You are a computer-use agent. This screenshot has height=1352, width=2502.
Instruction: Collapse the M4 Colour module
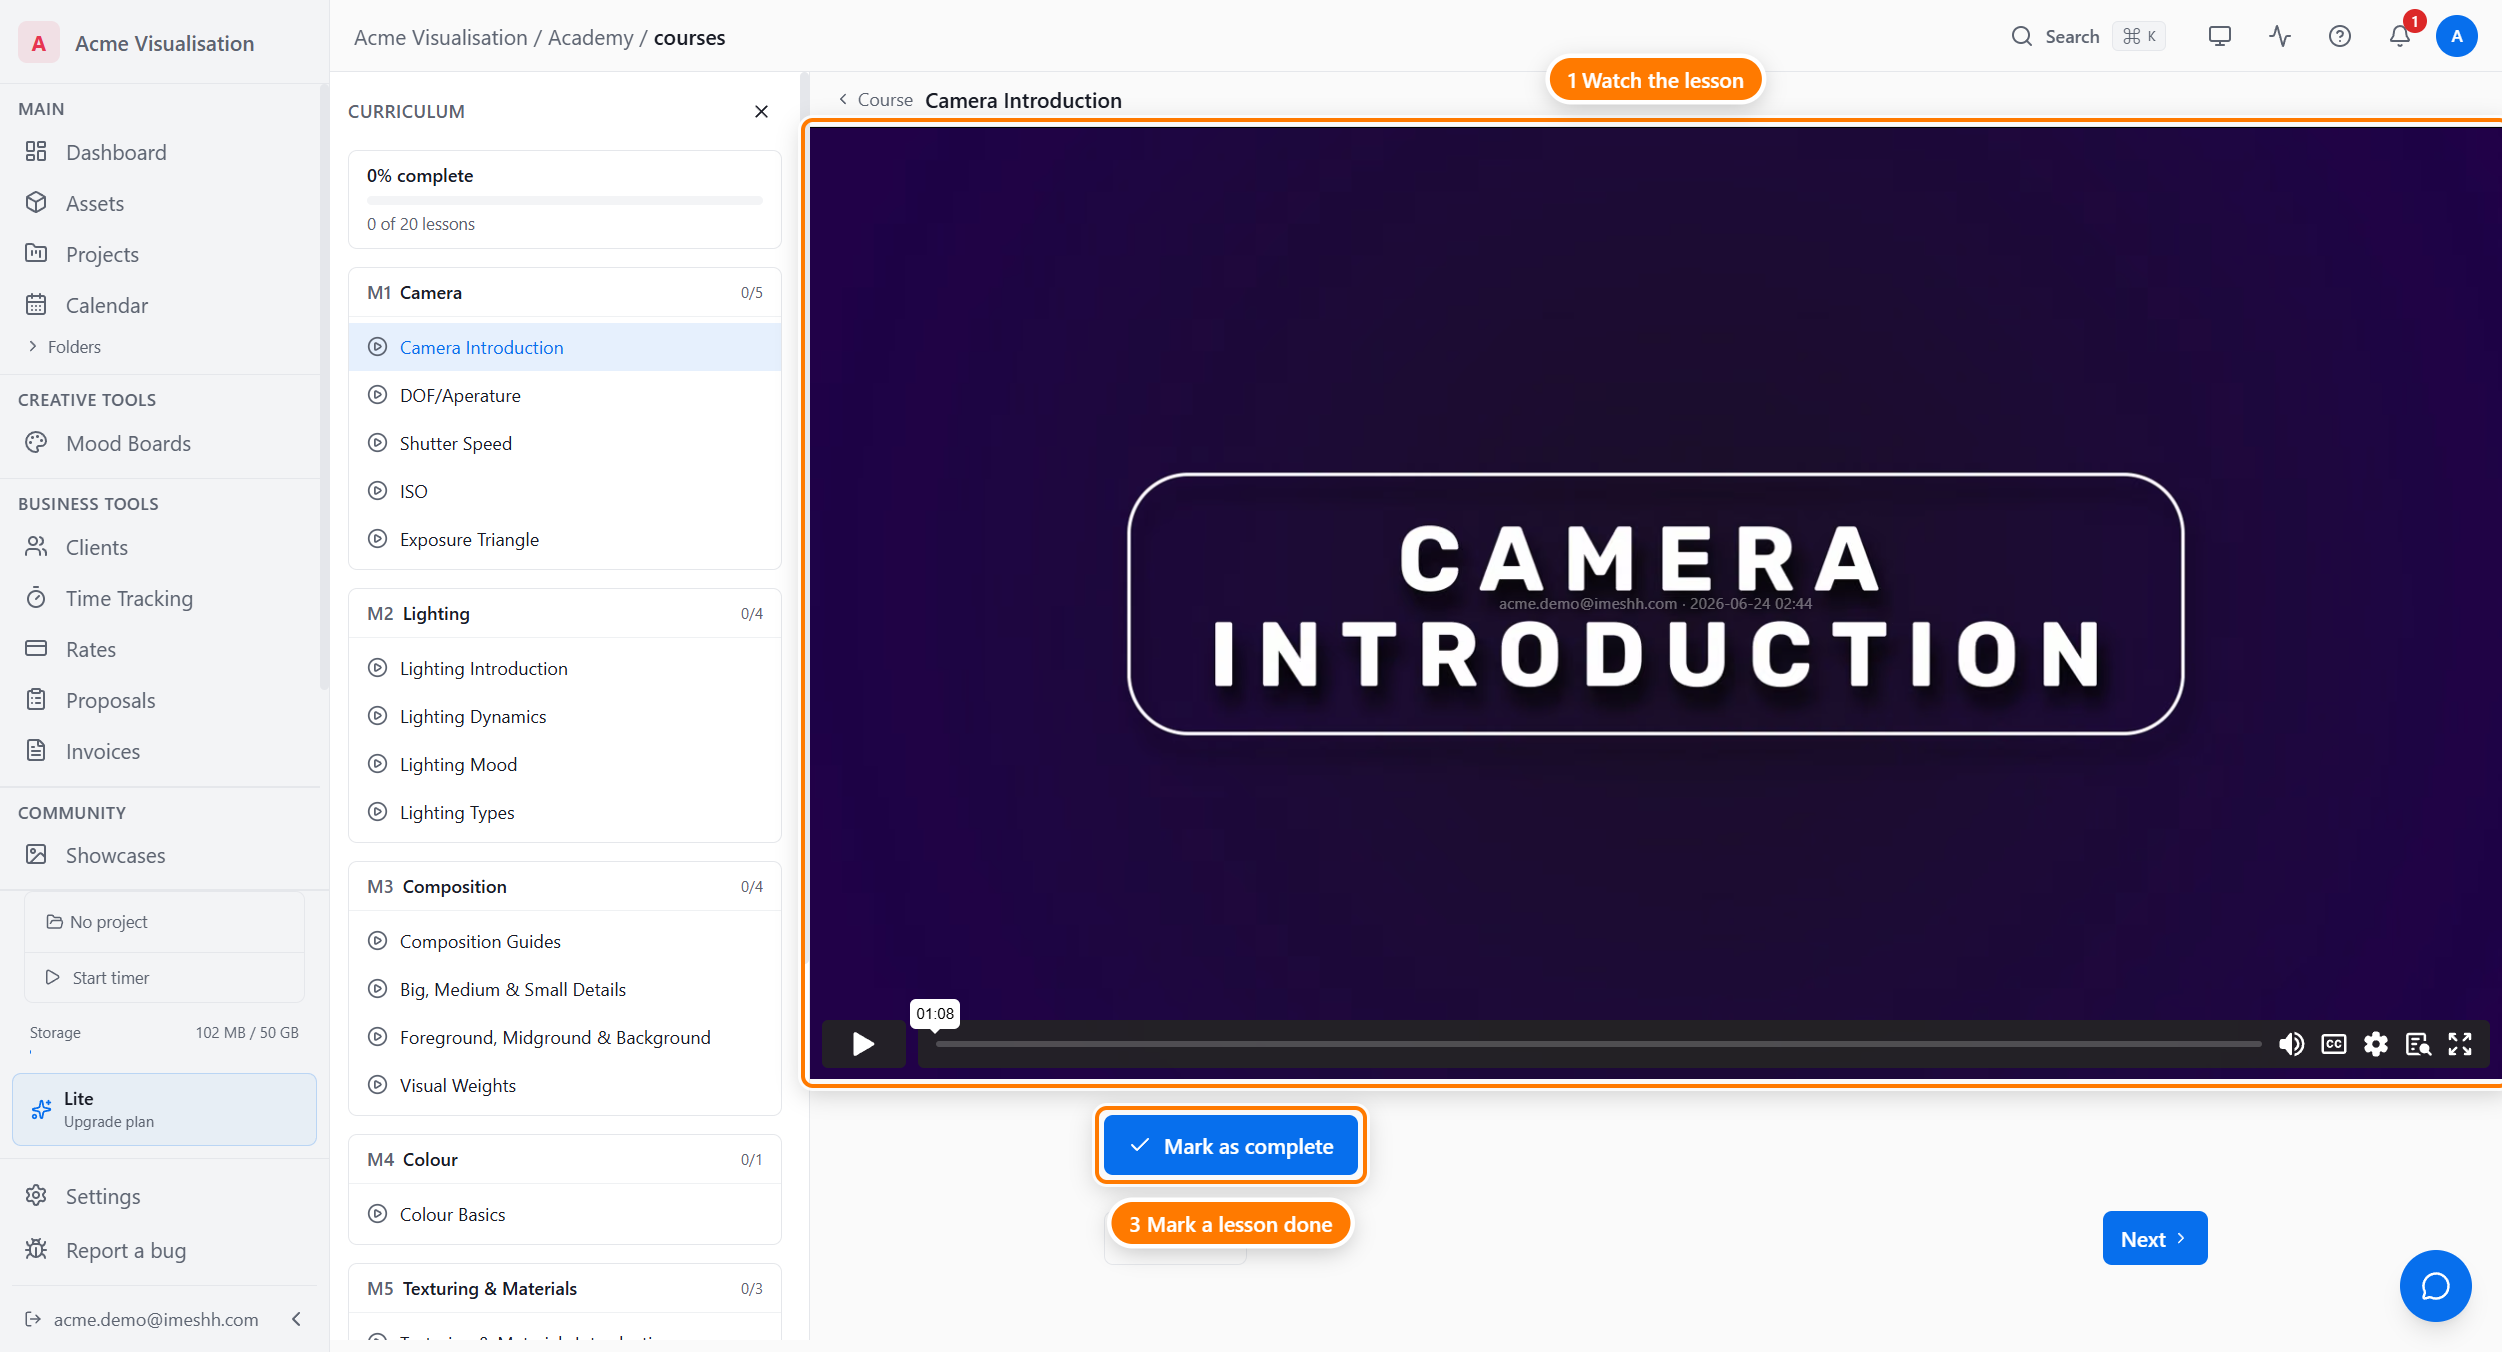(x=564, y=1160)
